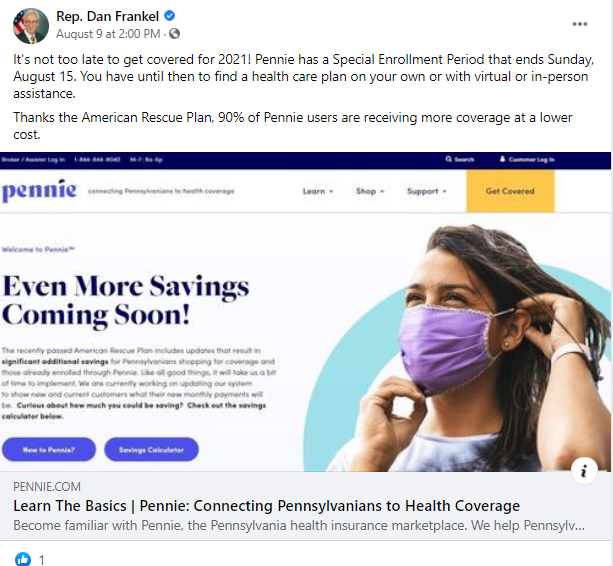Click the PENNIE.COM domain link
This screenshot has height=566, width=613.
coord(46,487)
